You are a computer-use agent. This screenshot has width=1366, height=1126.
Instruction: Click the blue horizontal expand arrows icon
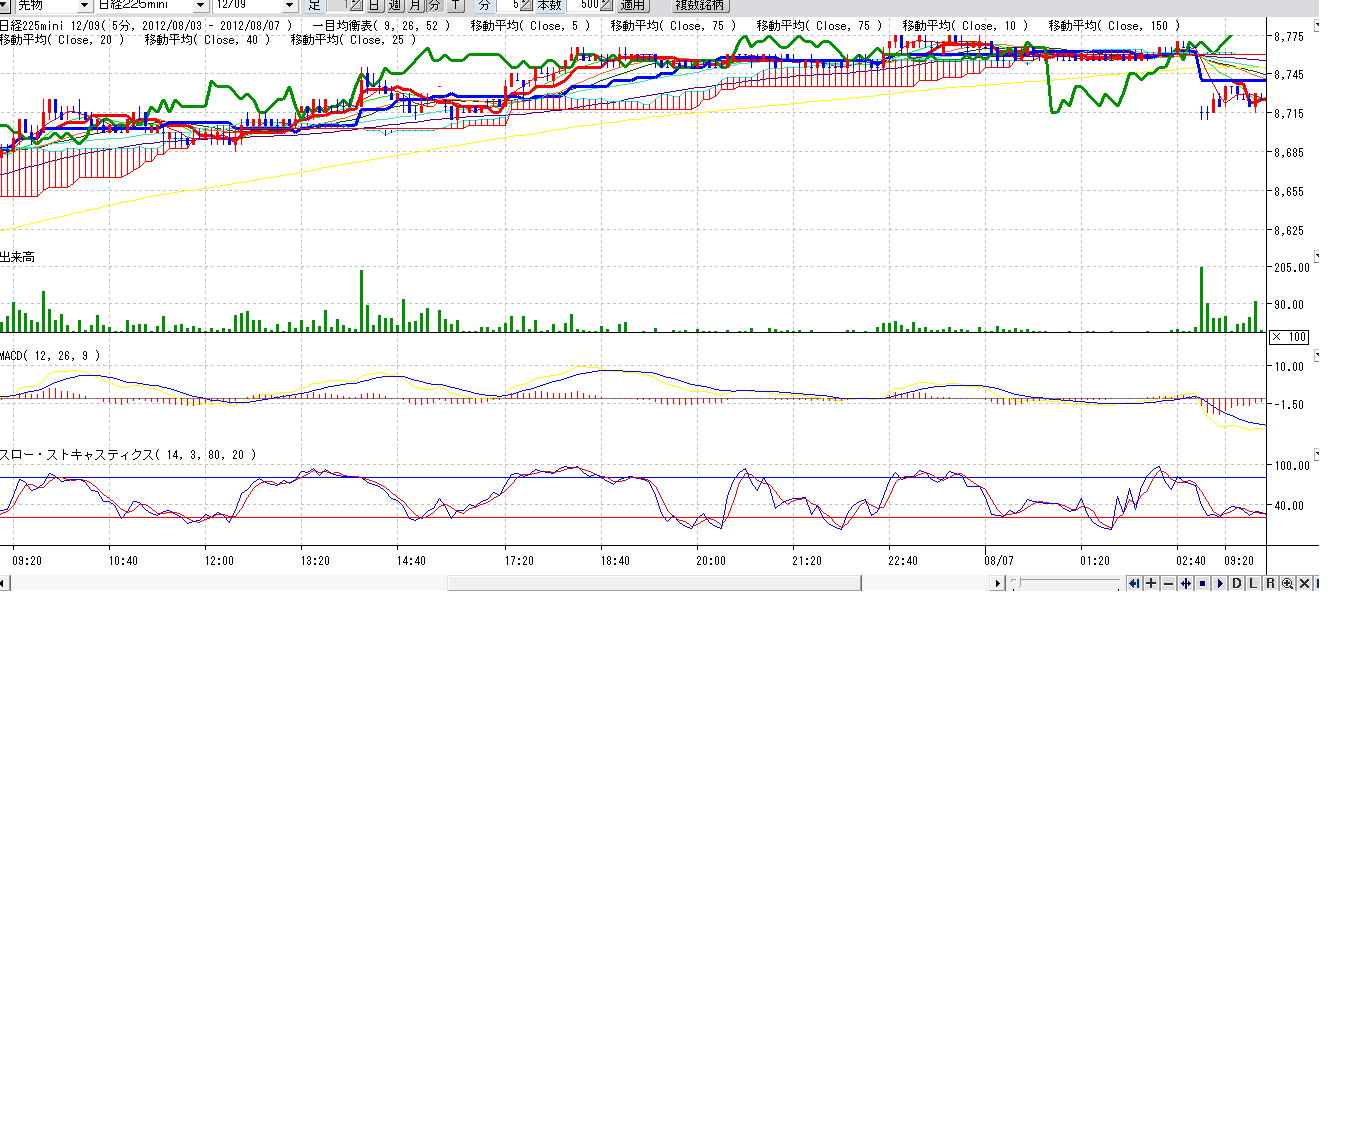(1185, 583)
